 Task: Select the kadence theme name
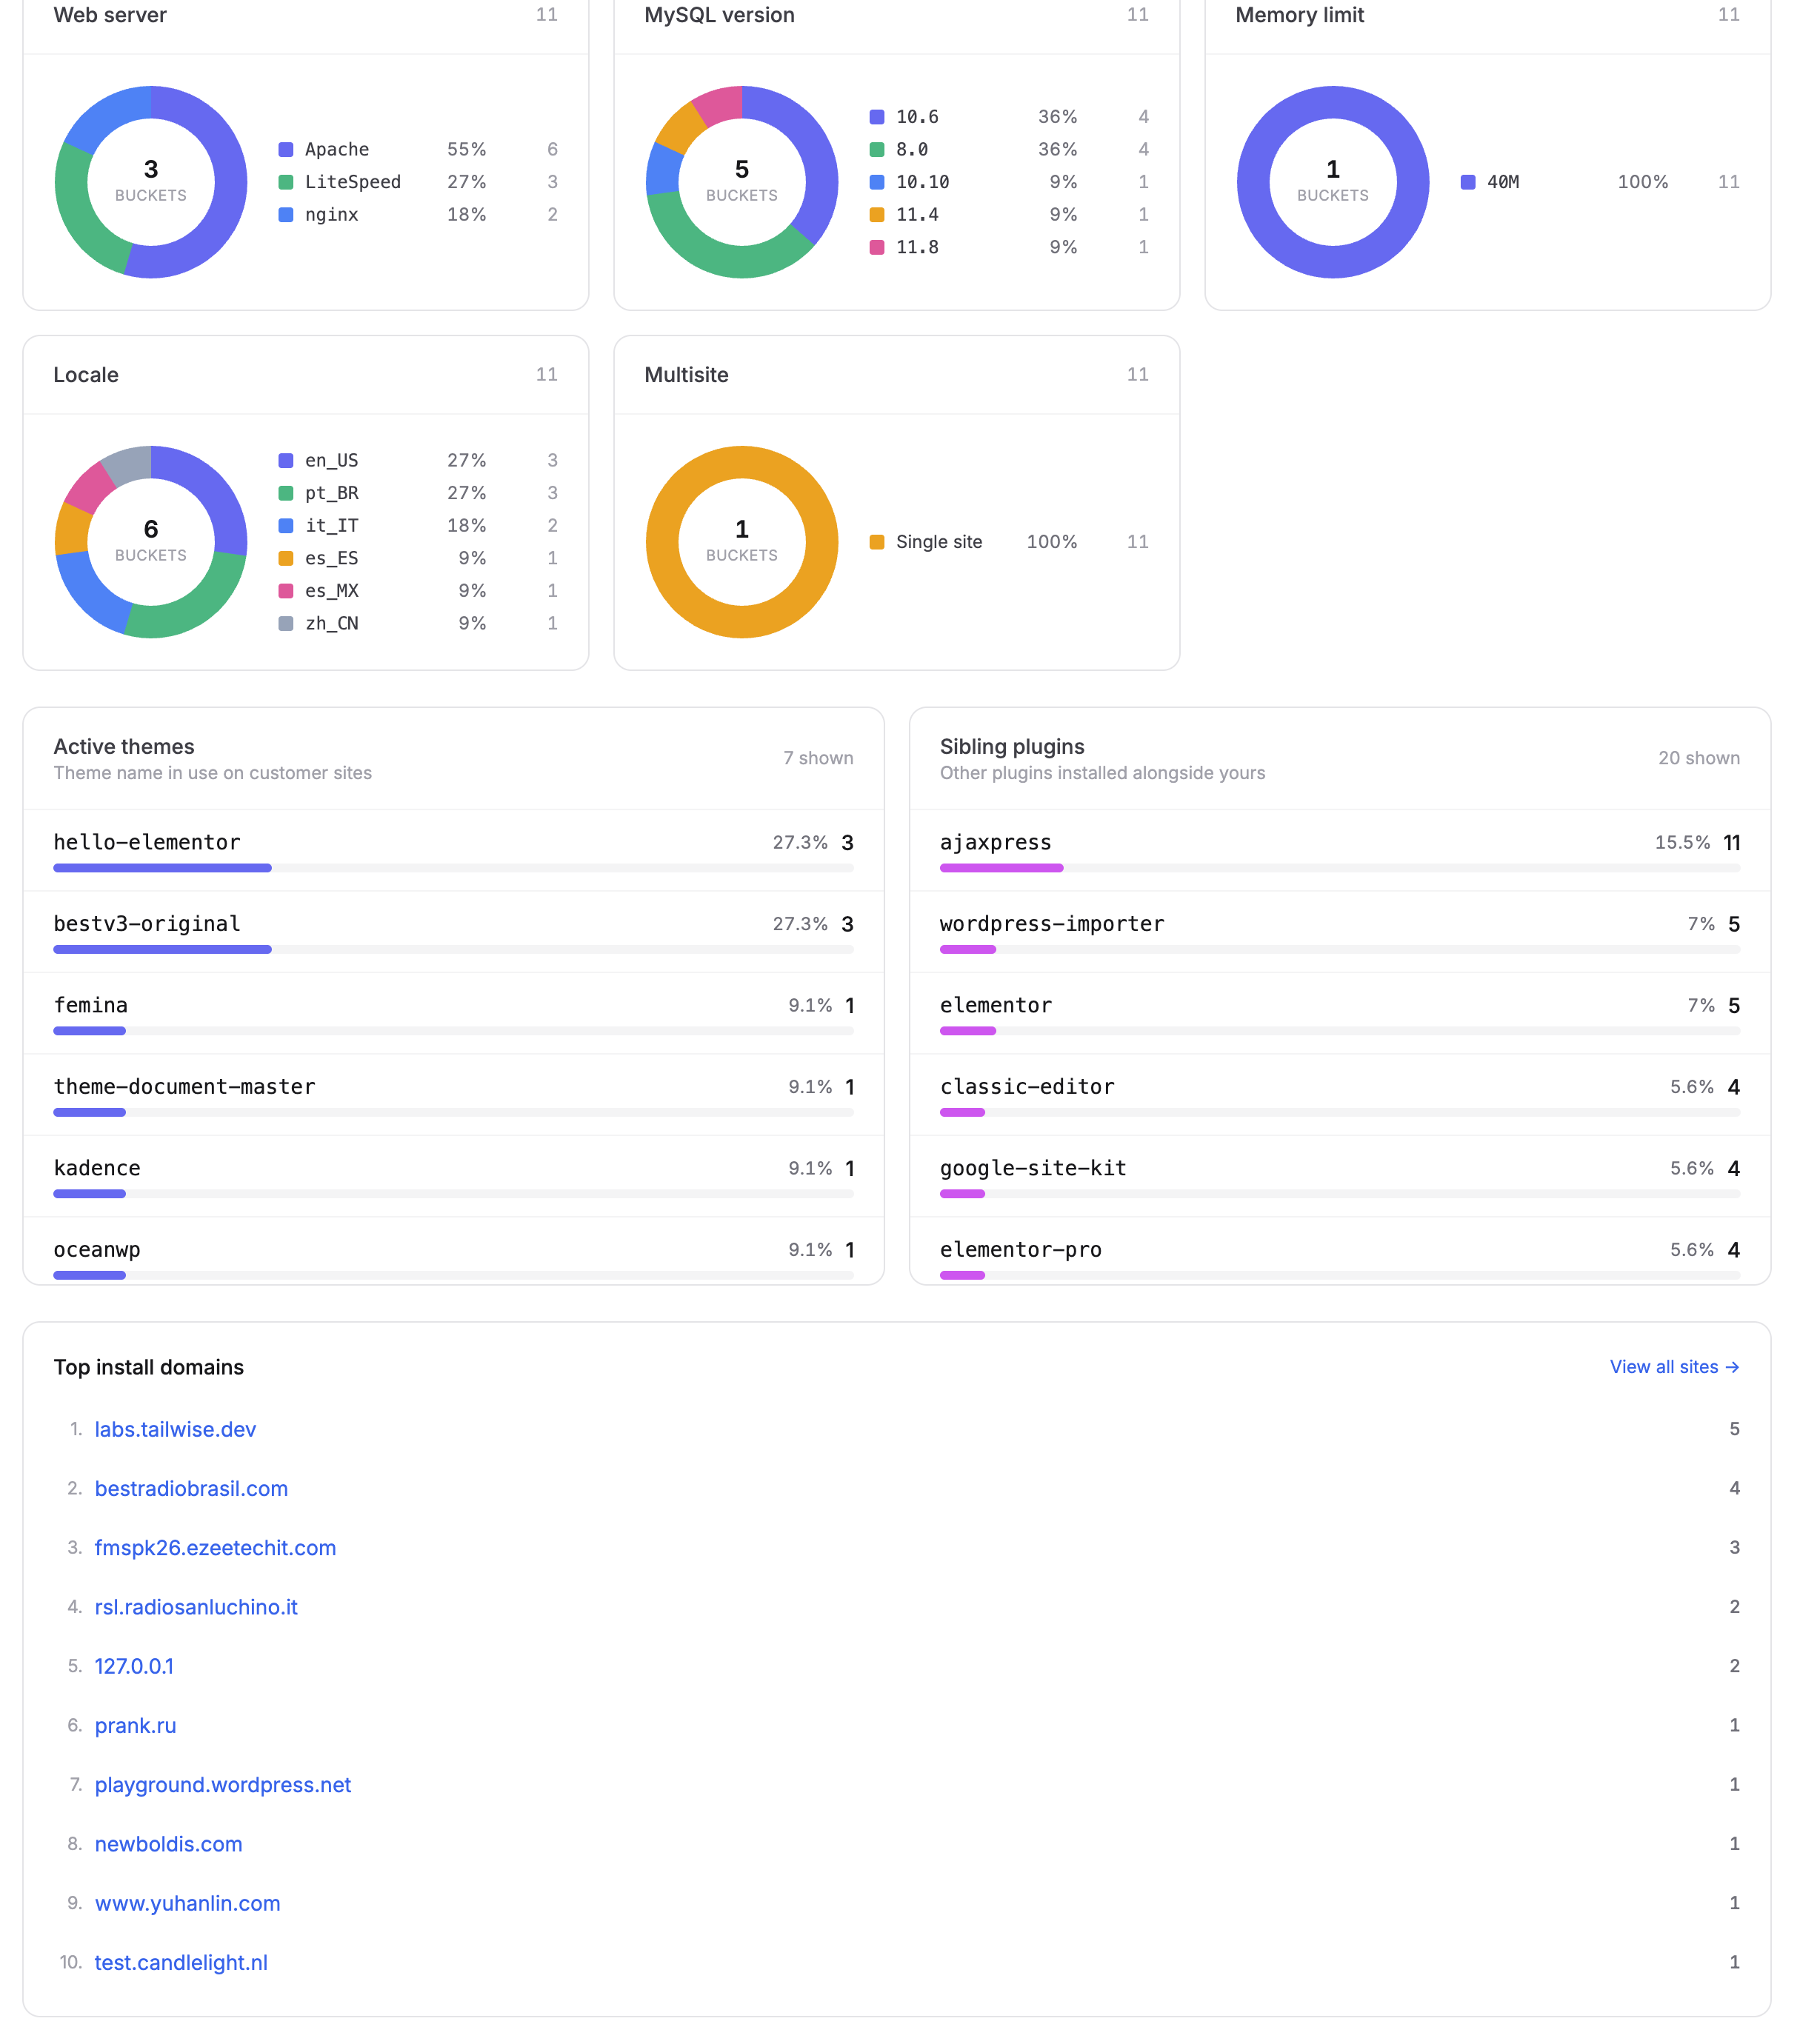point(97,1168)
